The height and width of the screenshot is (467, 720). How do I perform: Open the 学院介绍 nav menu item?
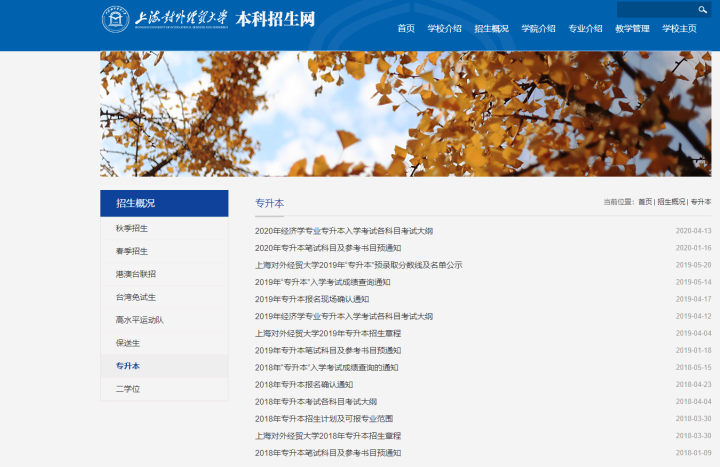pyautogui.click(x=538, y=28)
